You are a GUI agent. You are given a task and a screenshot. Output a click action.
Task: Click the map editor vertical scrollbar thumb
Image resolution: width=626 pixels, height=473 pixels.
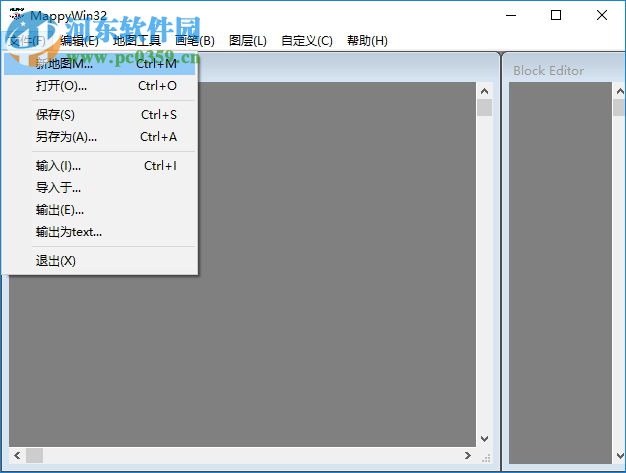point(484,108)
